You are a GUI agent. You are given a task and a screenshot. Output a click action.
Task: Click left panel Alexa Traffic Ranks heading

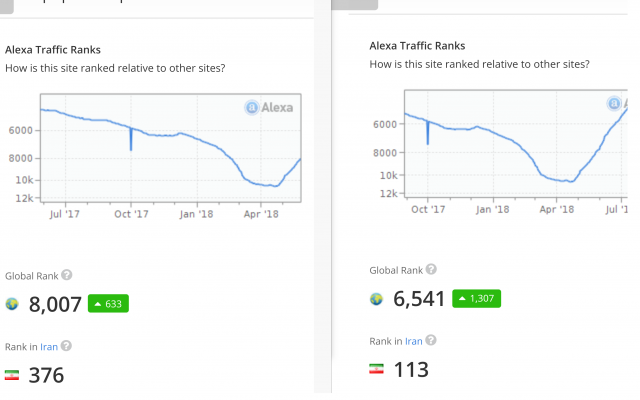pos(53,50)
